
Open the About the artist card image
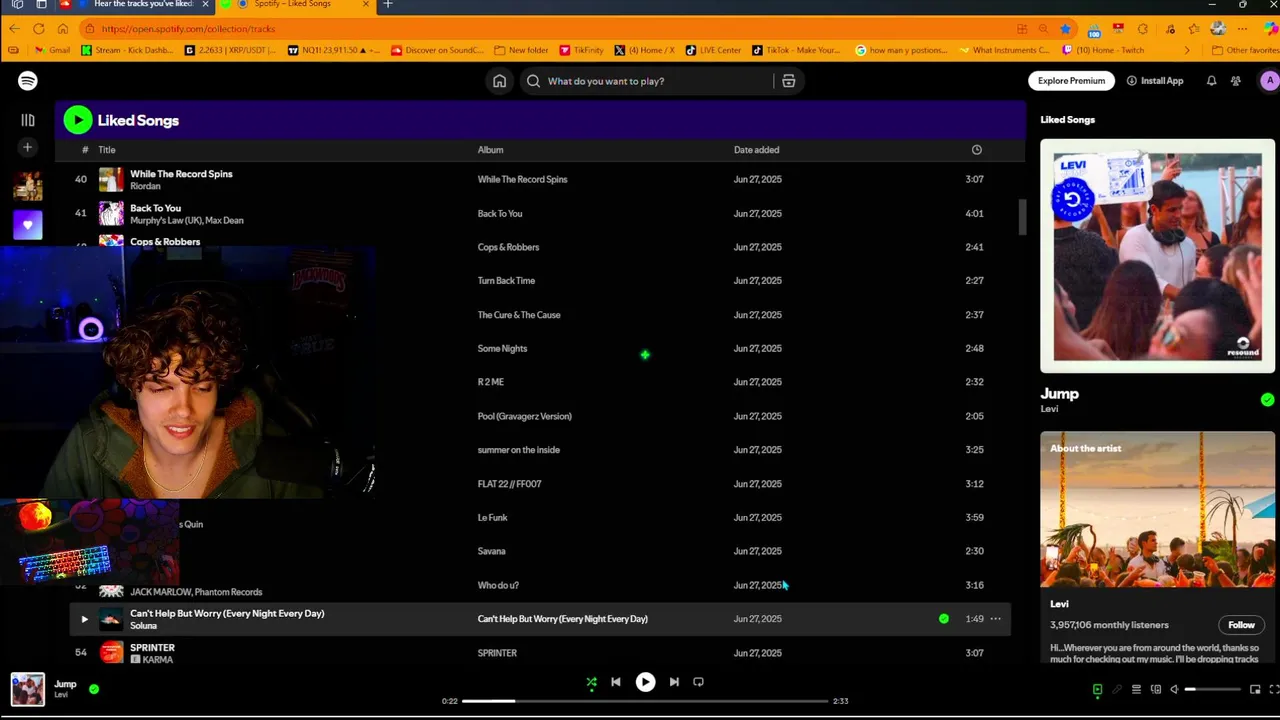(1157, 510)
